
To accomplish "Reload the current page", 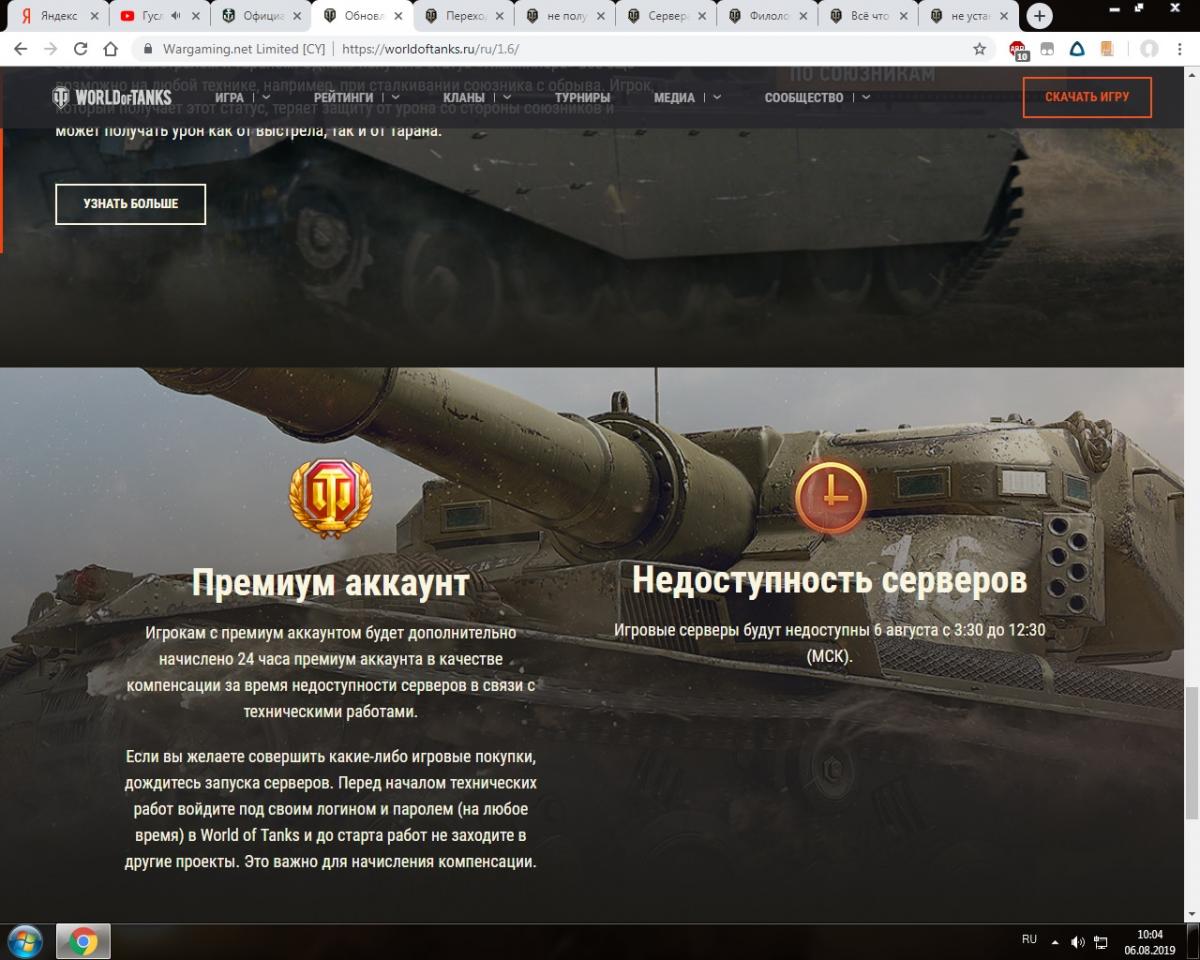I will pos(81,48).
